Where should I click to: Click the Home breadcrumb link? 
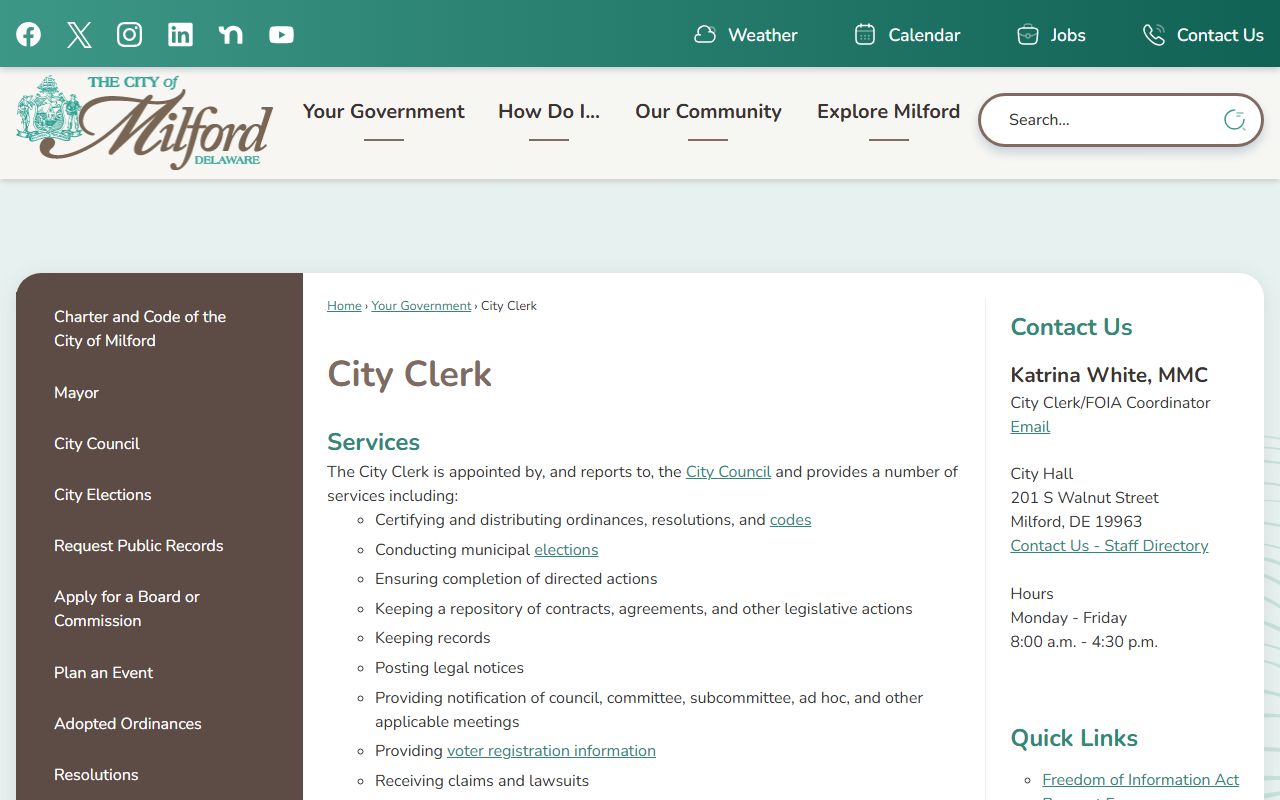tap(344, 306)
